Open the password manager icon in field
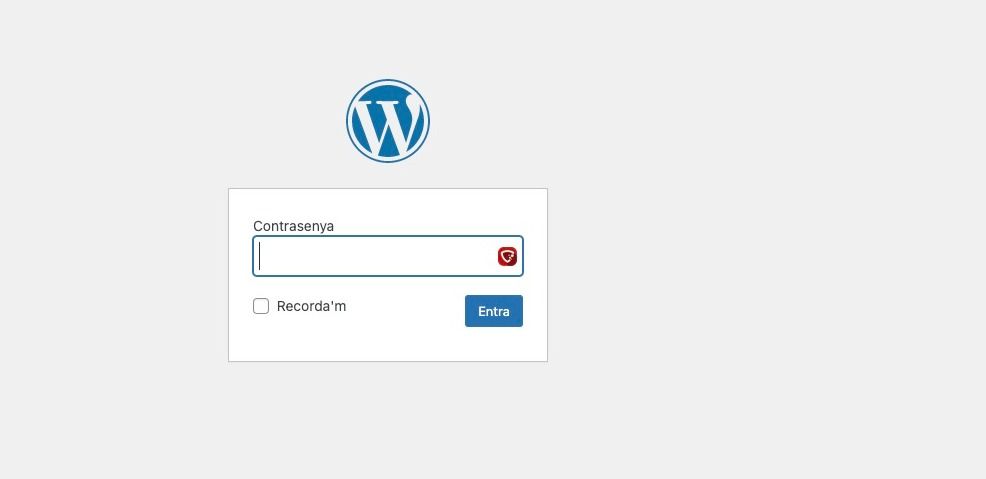The height and width of the screenshot is (479, 986). click(x=507, y=256)
